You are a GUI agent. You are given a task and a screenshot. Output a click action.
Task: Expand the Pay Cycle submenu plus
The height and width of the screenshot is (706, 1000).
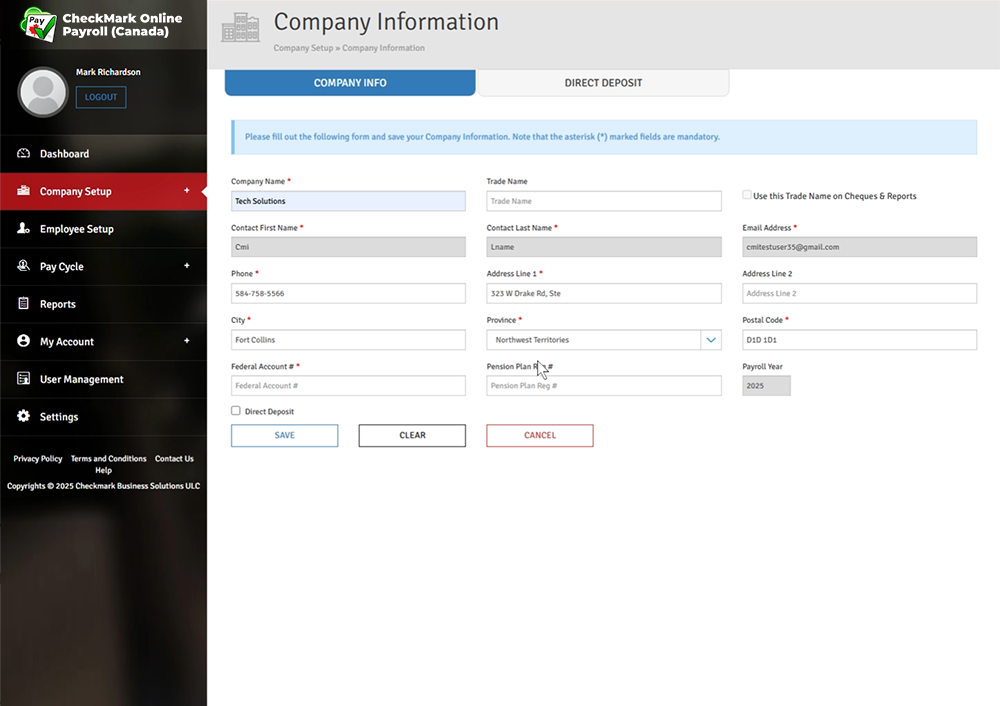187,266
